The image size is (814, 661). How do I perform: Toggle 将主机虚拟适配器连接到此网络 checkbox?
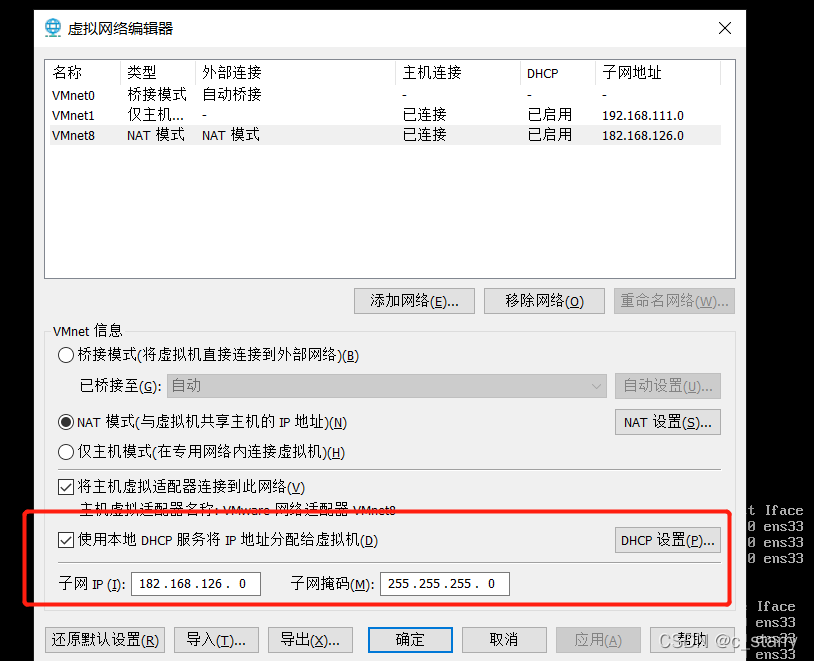pos(66,487)
